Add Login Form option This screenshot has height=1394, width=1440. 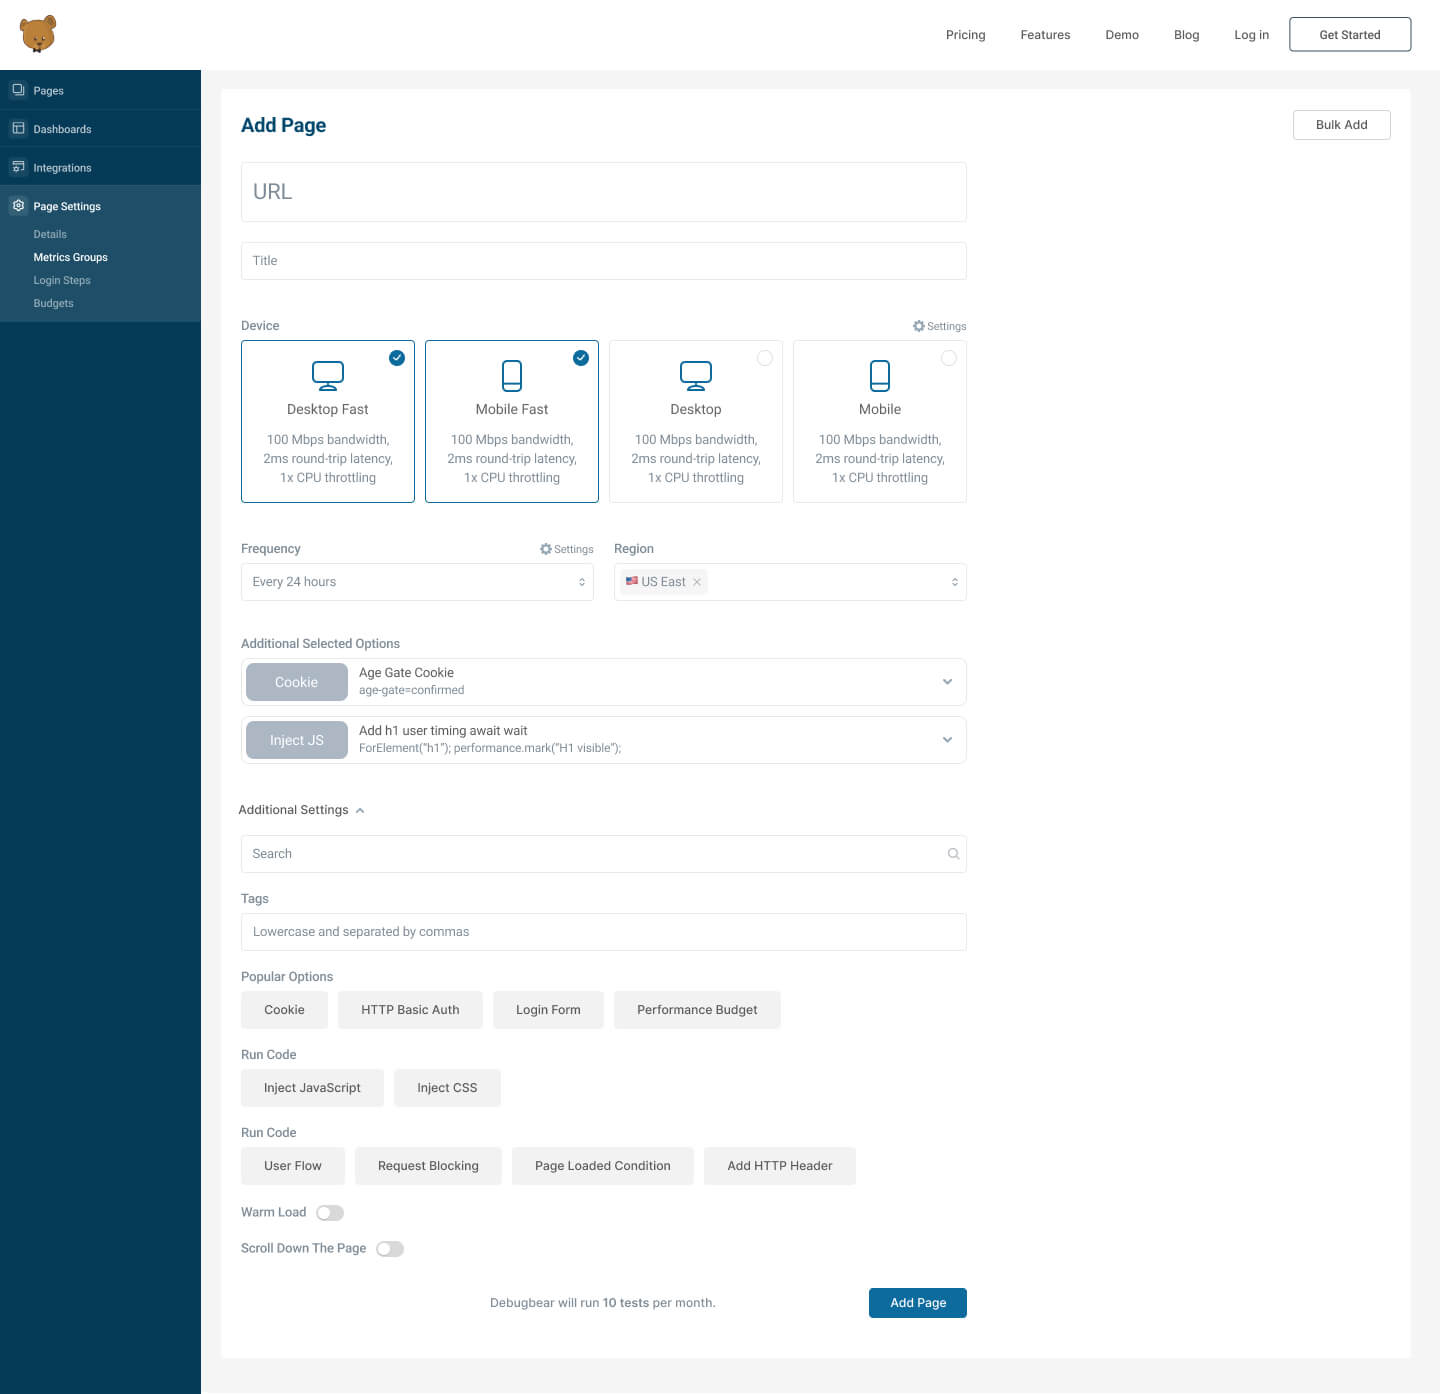(548, 1010)
